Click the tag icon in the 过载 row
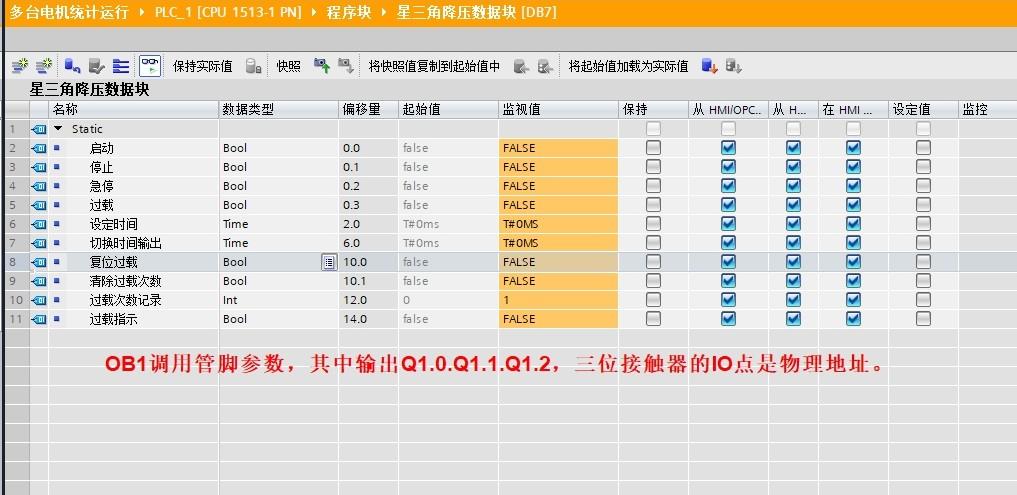Viewport: 1017px width, 495px height. coord(39,205)
